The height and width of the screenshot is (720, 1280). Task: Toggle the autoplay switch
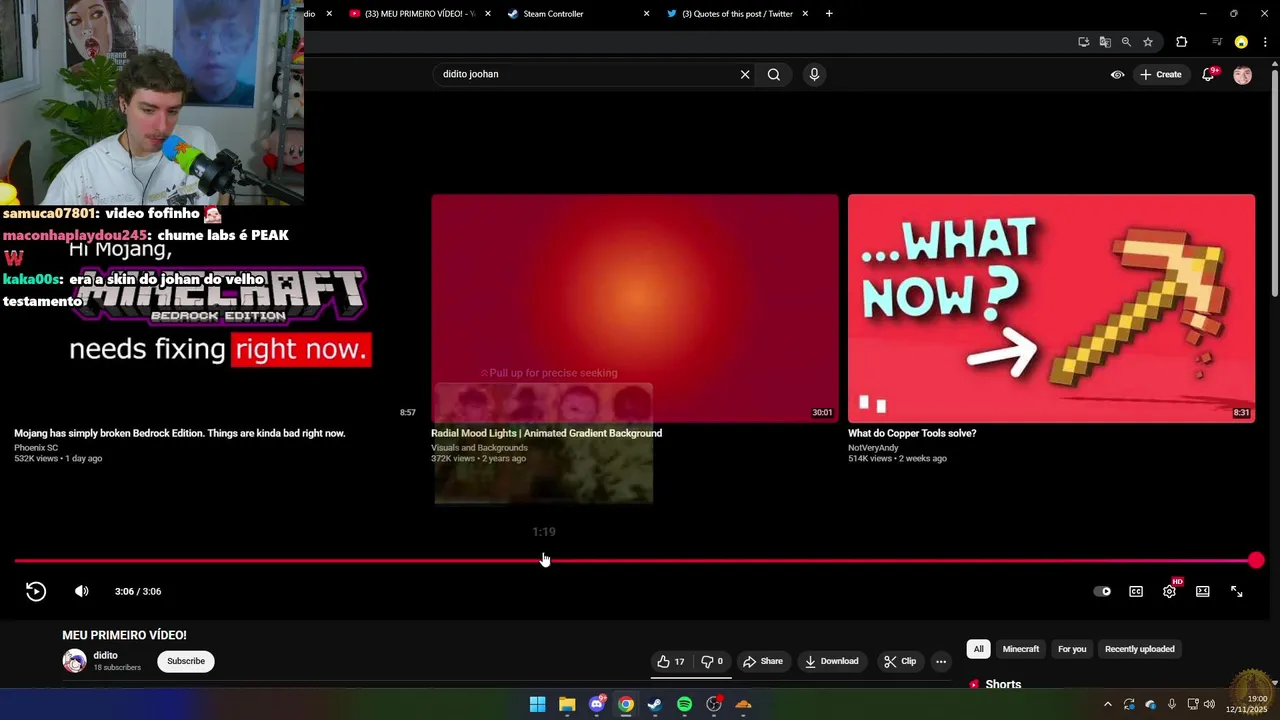point(1102,591)
